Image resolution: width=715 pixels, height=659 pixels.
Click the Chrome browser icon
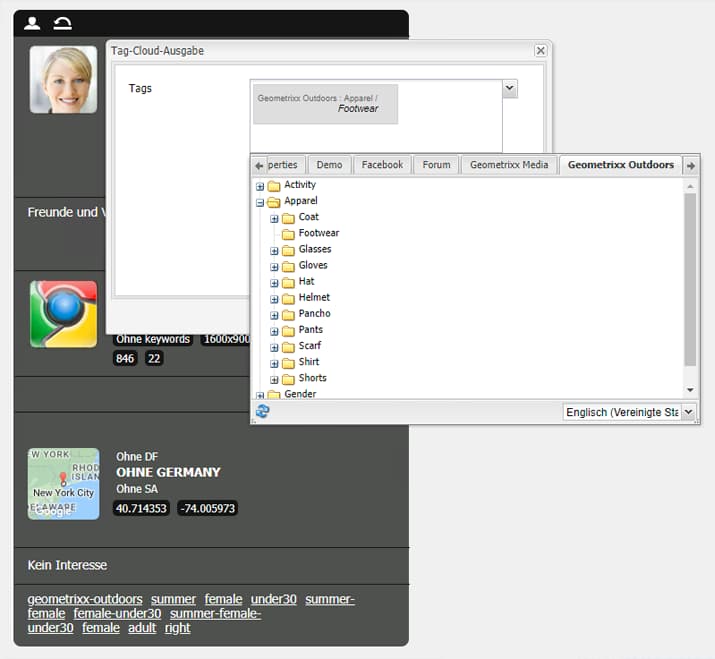click(x=63, y=314)
